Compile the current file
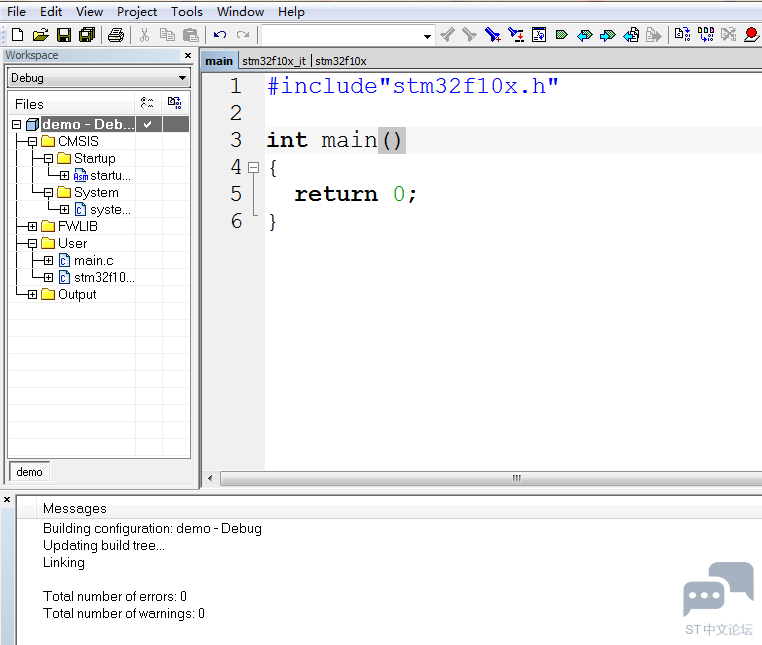This screenshot has width=762, height=645. click(682, 35)
